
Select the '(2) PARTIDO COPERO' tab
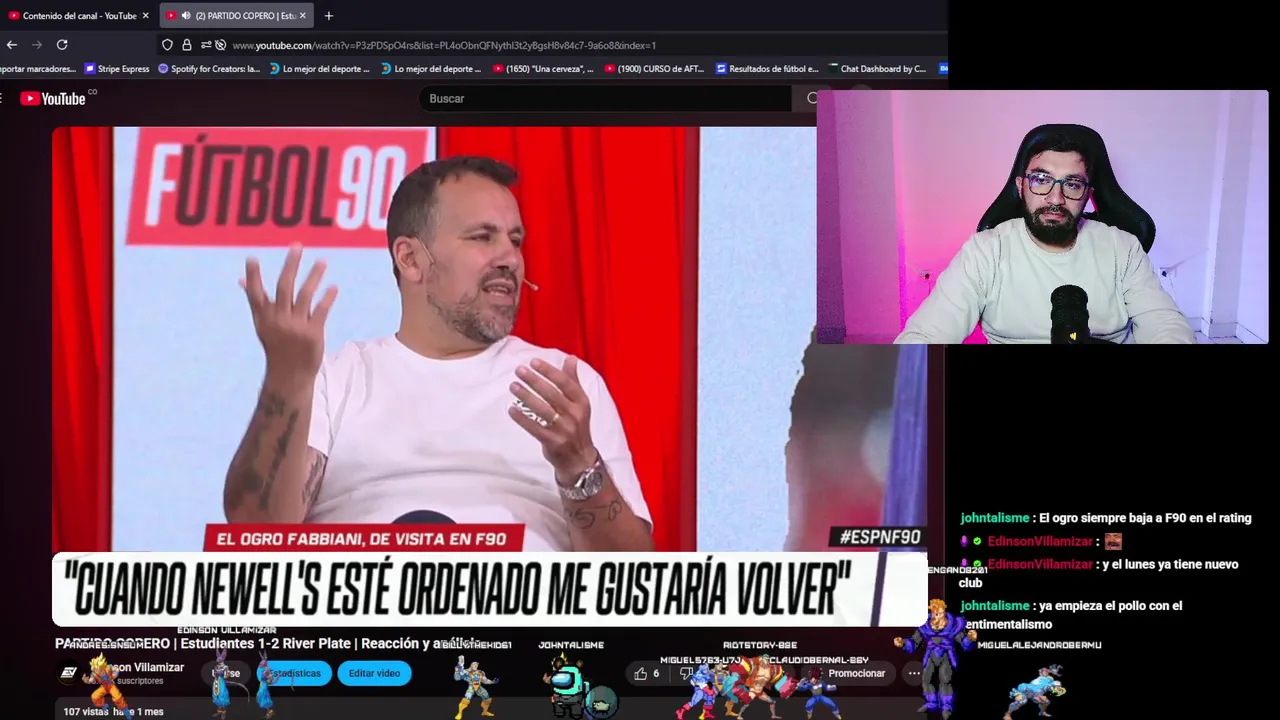pos(237,16)
